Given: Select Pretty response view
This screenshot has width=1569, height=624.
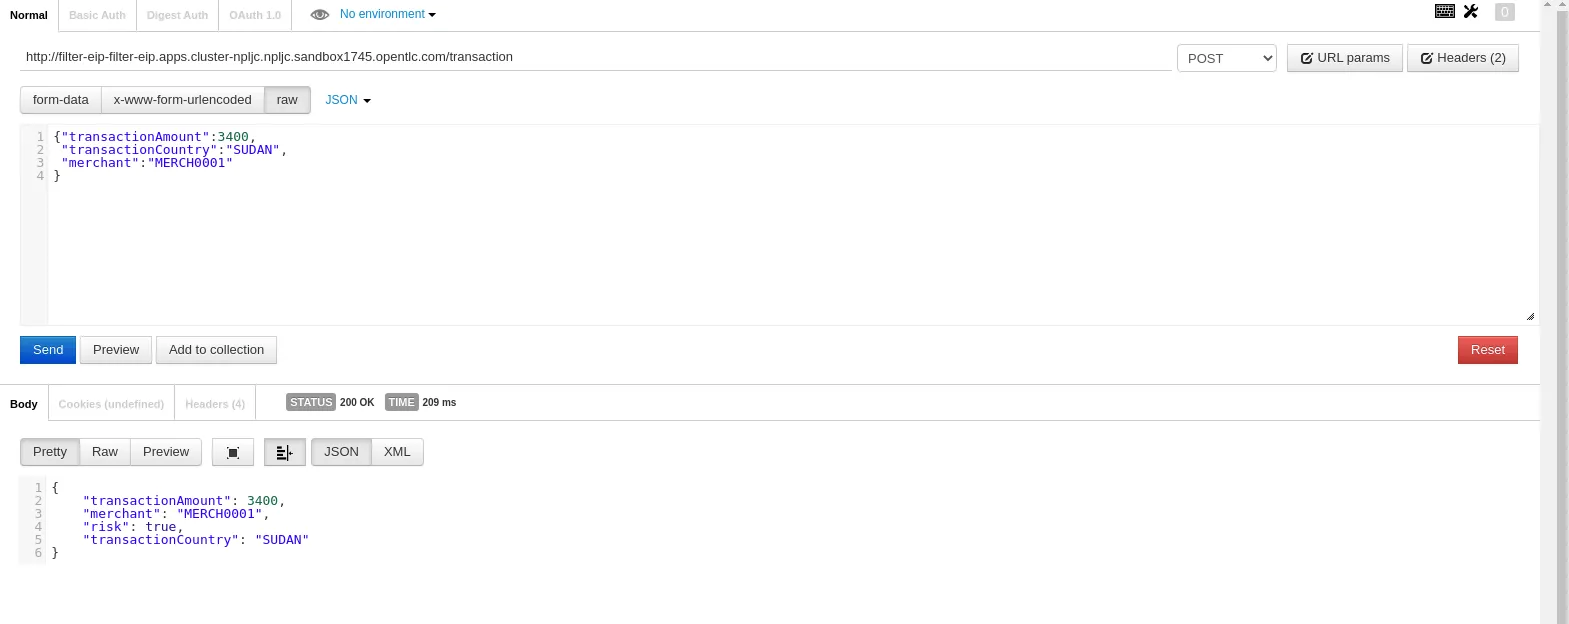Looking at the screenshot, I should [50, 452].
